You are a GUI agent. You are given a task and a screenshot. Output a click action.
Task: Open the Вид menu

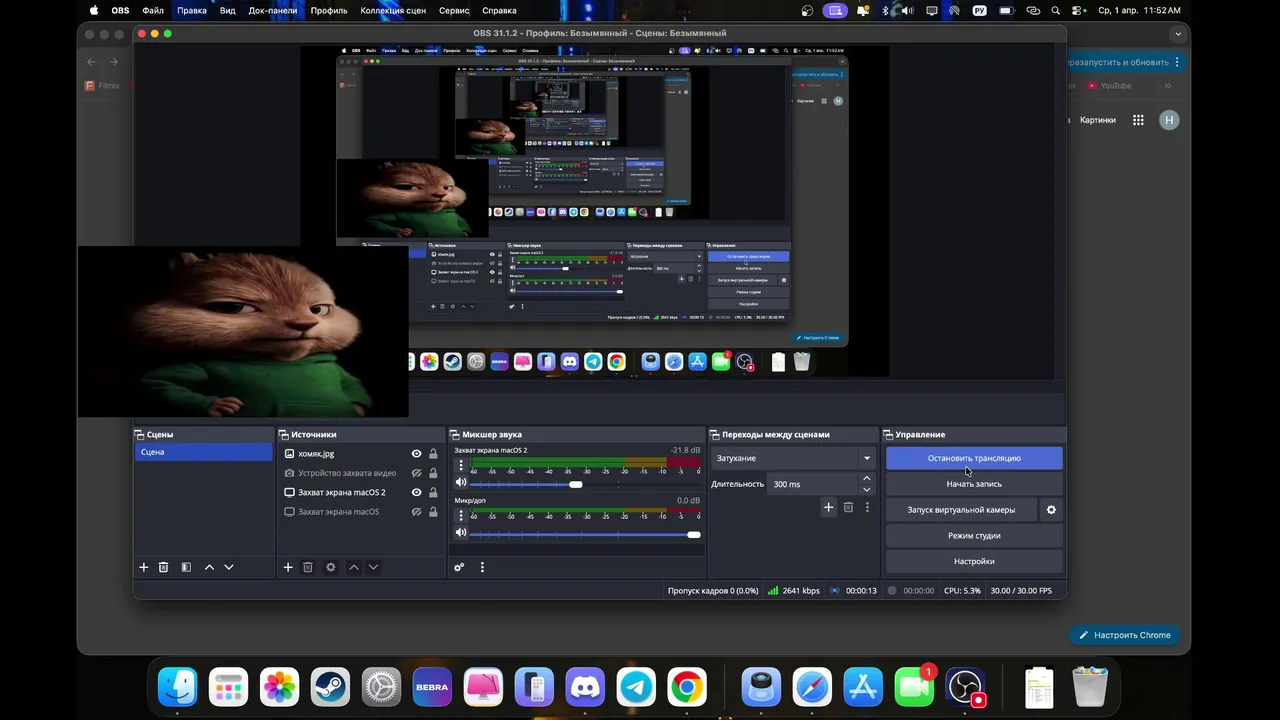pyautogui.click(x=228, y=11)
